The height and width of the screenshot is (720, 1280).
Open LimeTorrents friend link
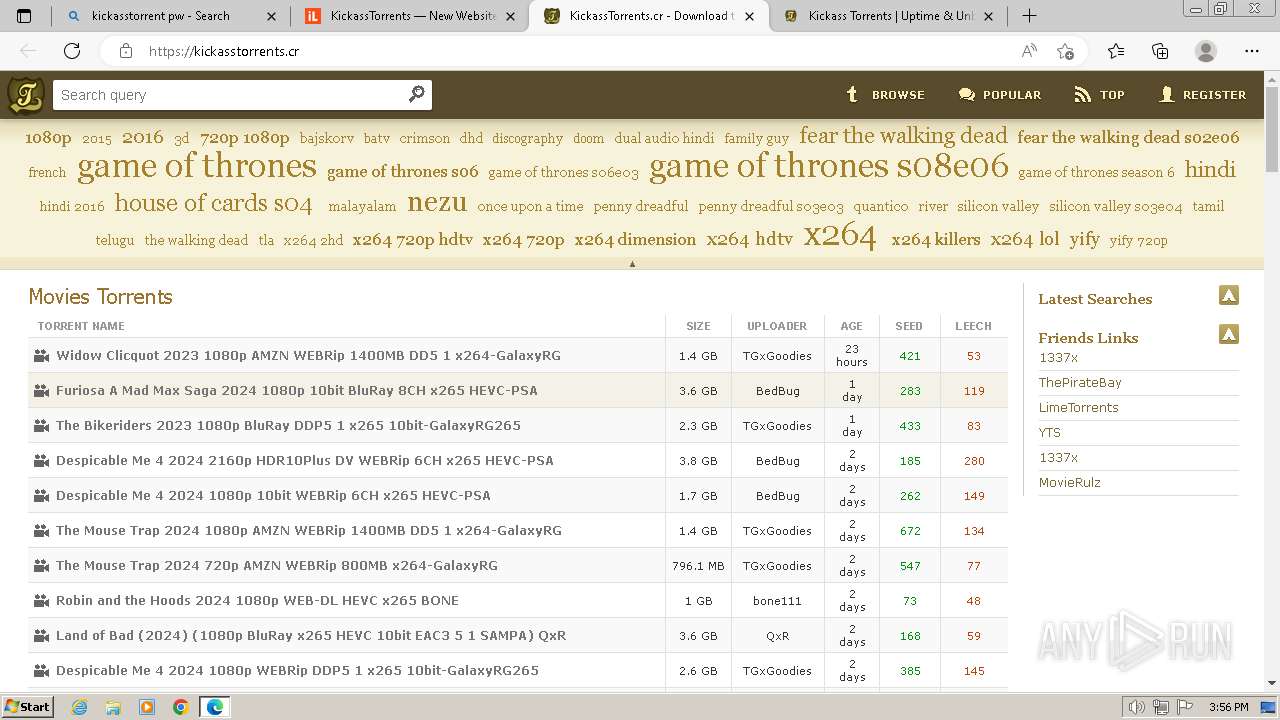pyautogui.click(x=1078, y=407)
